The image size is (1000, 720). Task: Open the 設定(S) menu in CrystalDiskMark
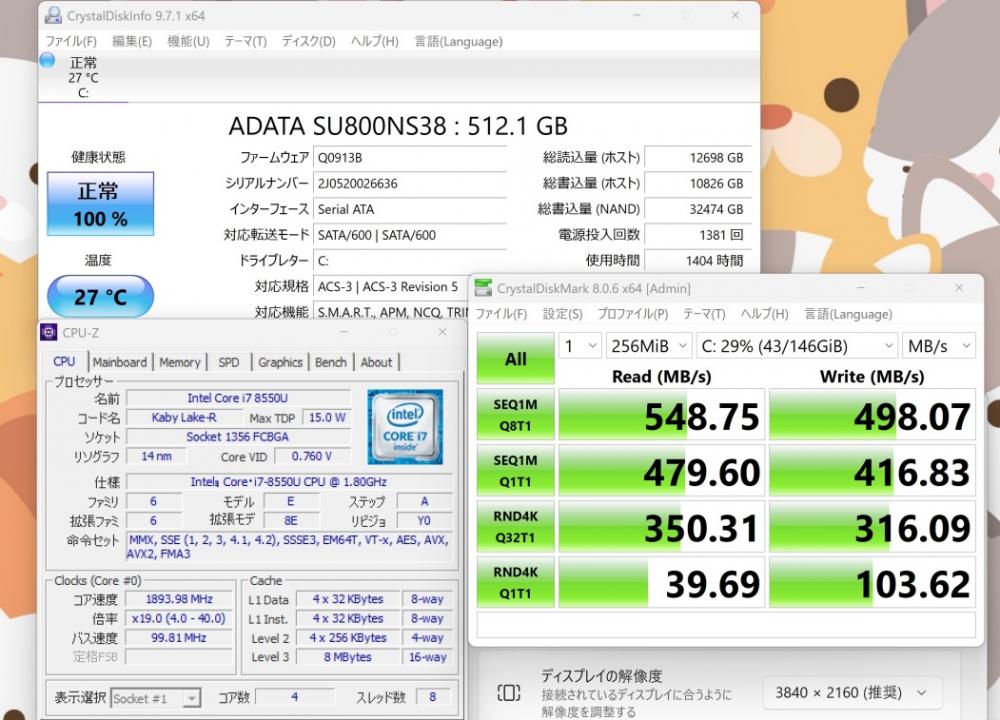click(x=562, y=314)
